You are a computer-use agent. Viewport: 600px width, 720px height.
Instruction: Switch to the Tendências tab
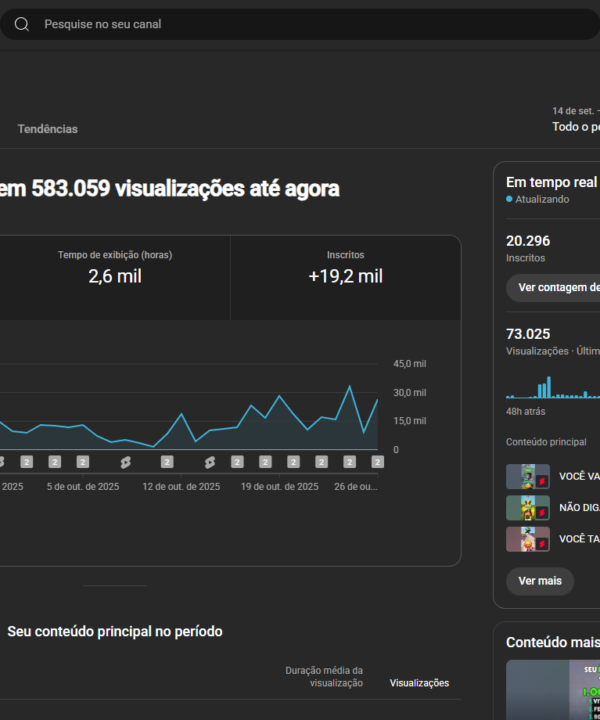click(47, 129)
